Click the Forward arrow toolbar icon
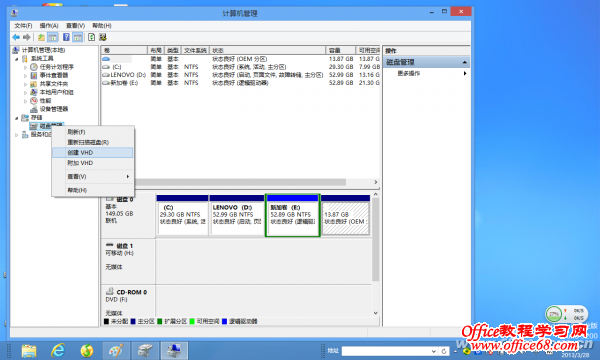600x360 pixels. pos(27,37)
